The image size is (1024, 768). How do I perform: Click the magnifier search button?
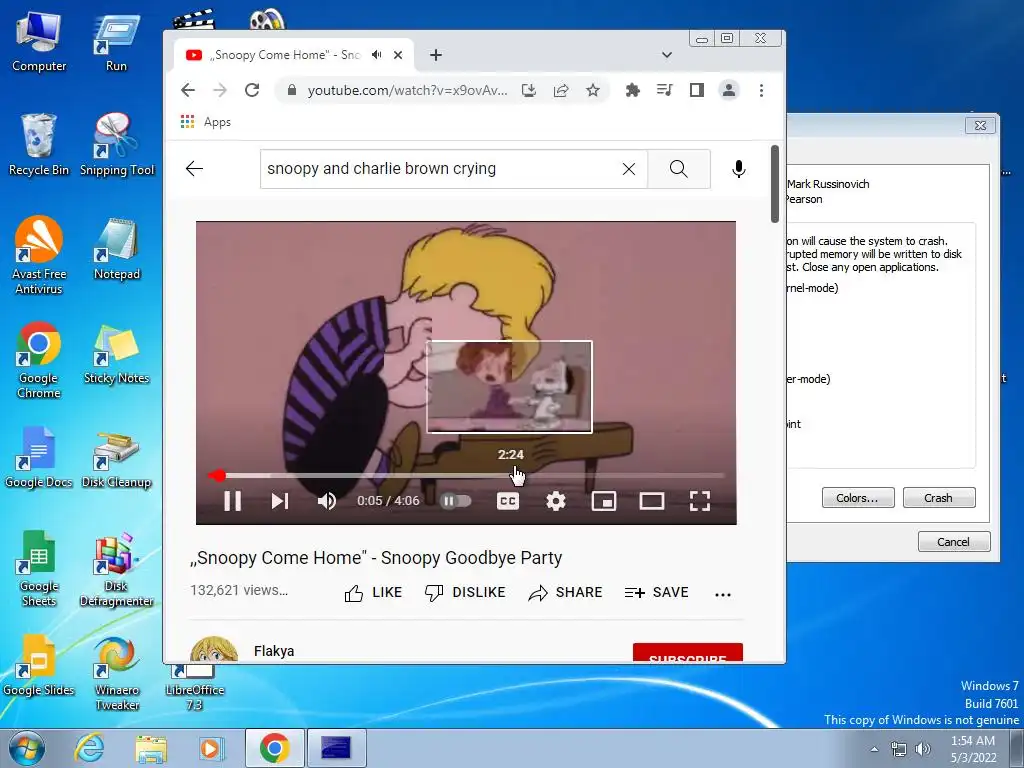coord(679,169)
